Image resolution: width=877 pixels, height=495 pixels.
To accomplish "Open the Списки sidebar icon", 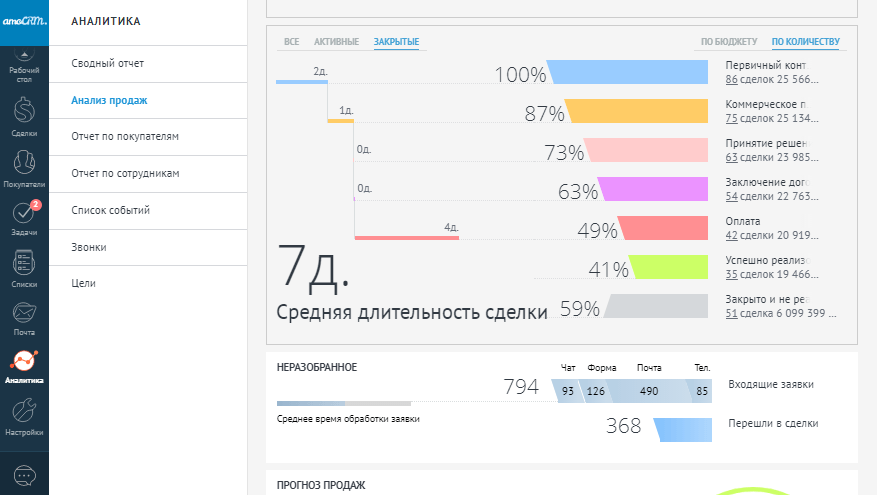I will (24, 267).
